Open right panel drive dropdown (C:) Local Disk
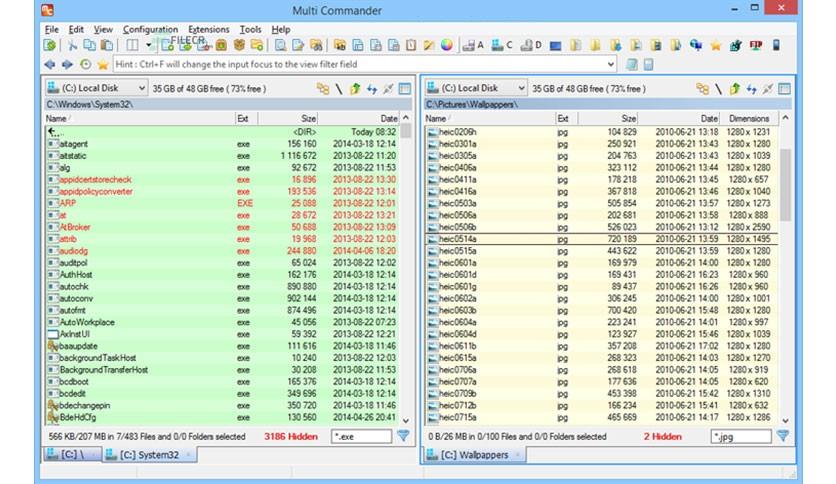Image resolution: width=836 pixels, height=484 pixels. [x=476, y=88]
